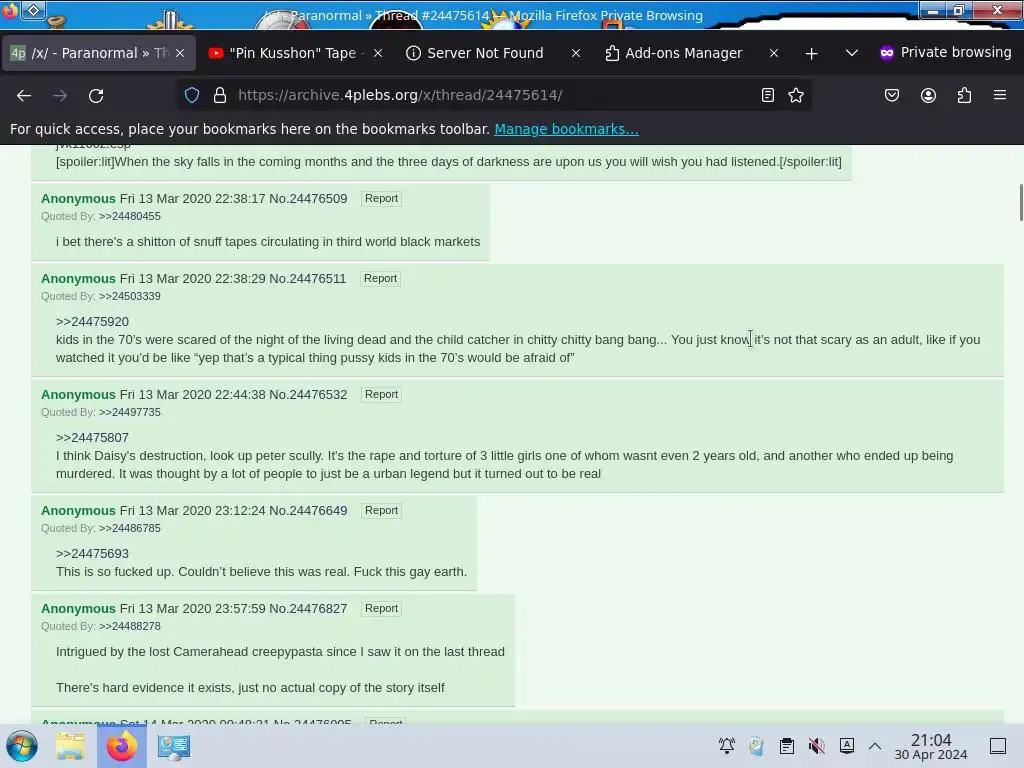Close the Add-ons Manager tab

pos(774,53)
